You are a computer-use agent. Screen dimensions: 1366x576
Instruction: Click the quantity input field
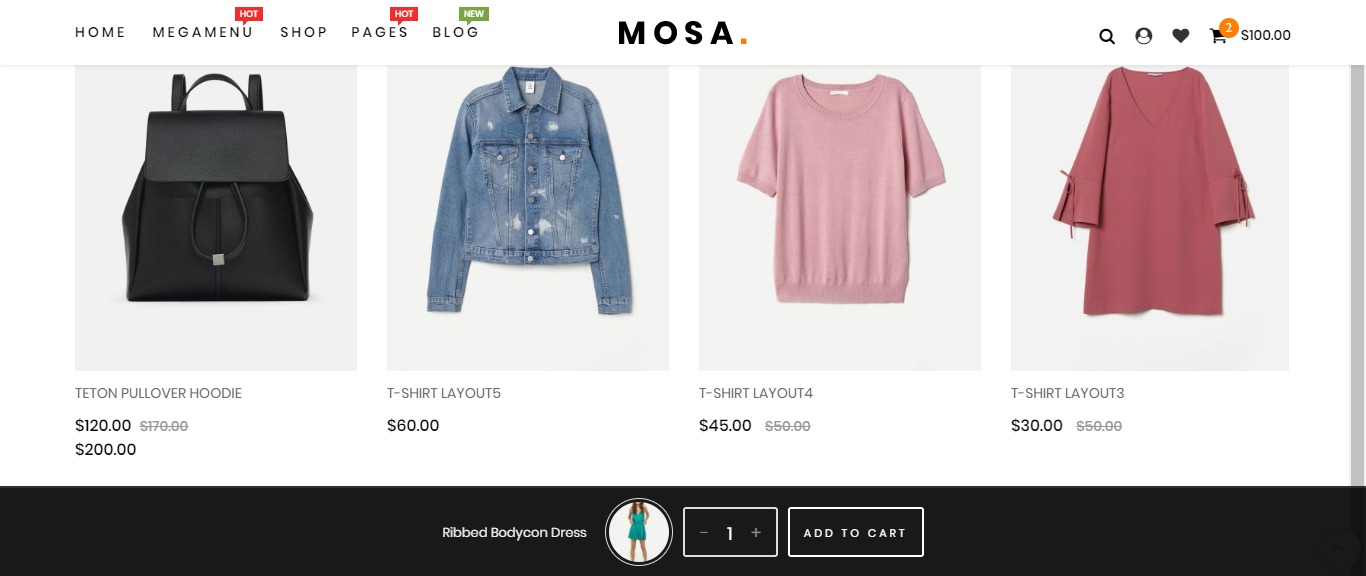pos(730,533)
